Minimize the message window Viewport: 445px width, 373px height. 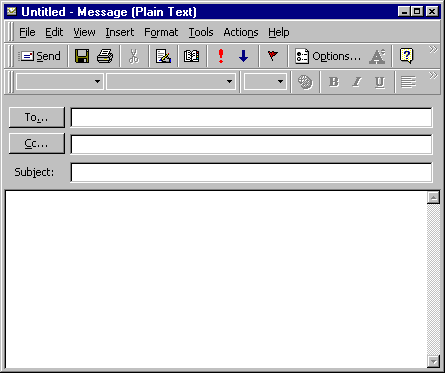tap(404, 12)
